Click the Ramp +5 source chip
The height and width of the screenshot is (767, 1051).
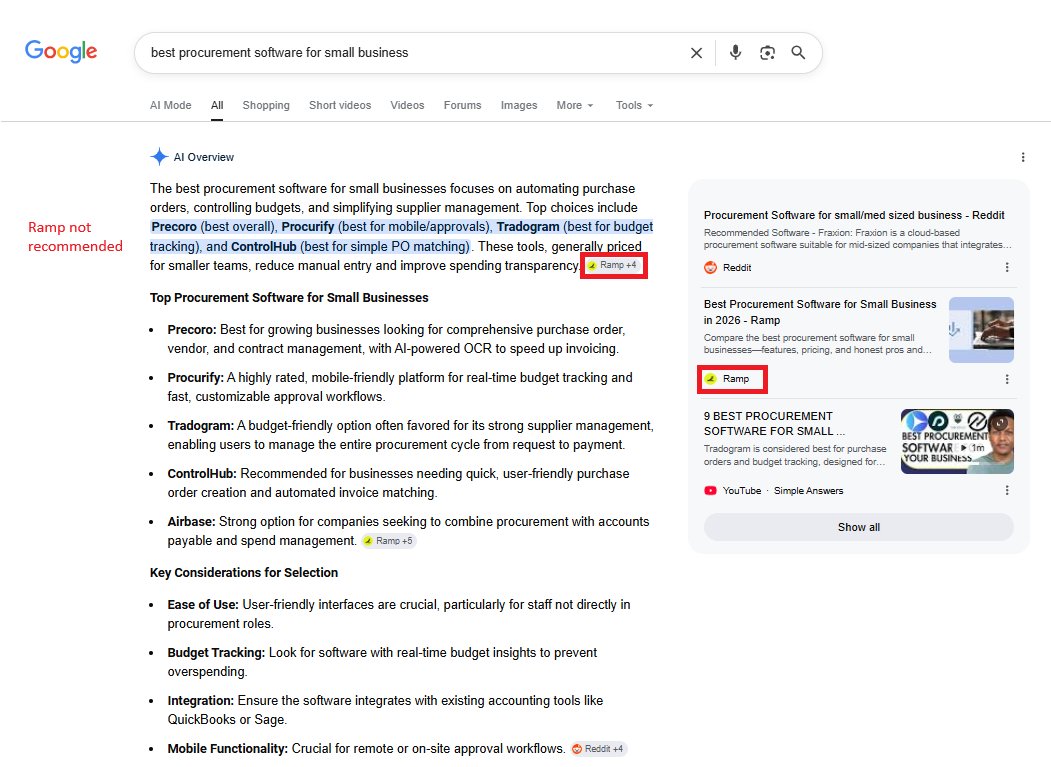pyautogui.click(x=389, y=540)
